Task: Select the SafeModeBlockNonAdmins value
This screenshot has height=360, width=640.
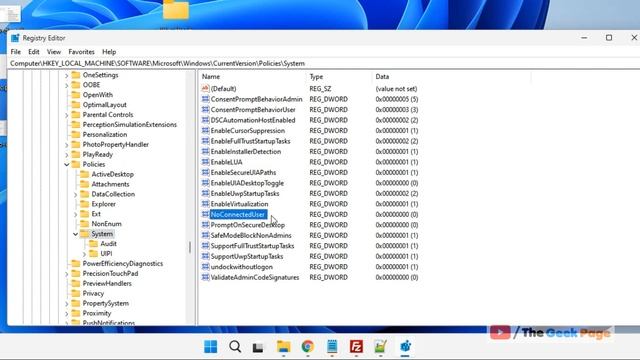Action: (251, 236)
